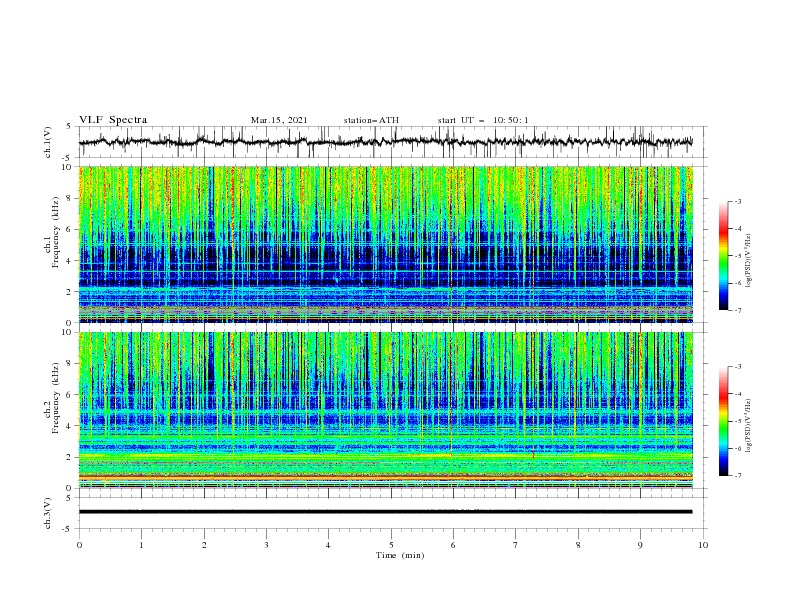Viewport: 792px width, 612px height.
Task: Click the "8" kHz tick on ch.1 frequency axis
Action: (x=71, y=198)
